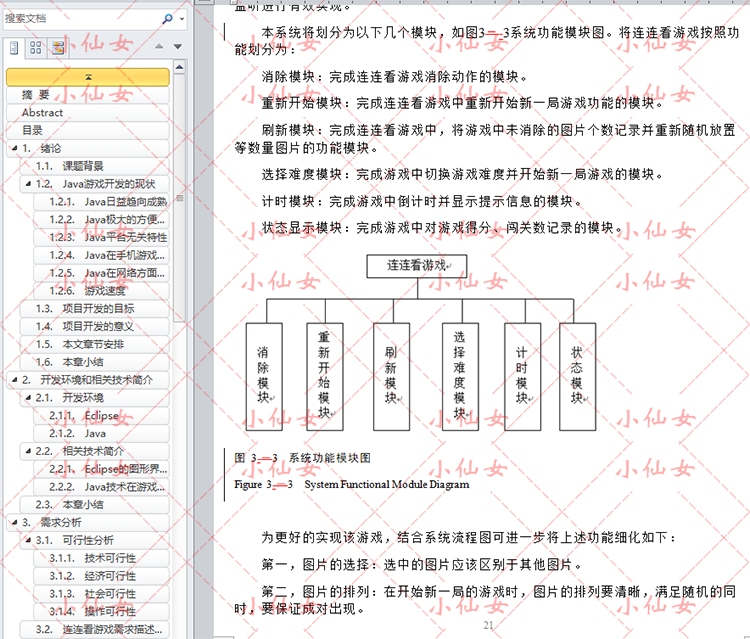Click the 刷新模块 diagram box
Viewport: 750px width, 639px height.
391,377
